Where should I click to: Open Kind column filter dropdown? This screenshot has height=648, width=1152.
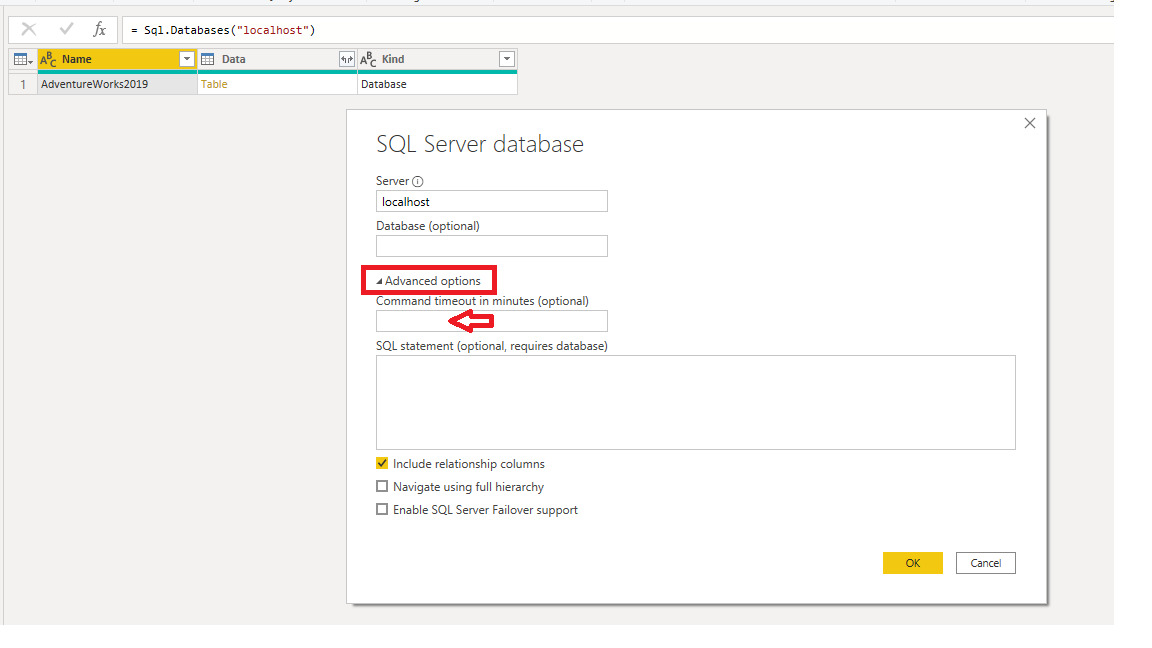507,60
